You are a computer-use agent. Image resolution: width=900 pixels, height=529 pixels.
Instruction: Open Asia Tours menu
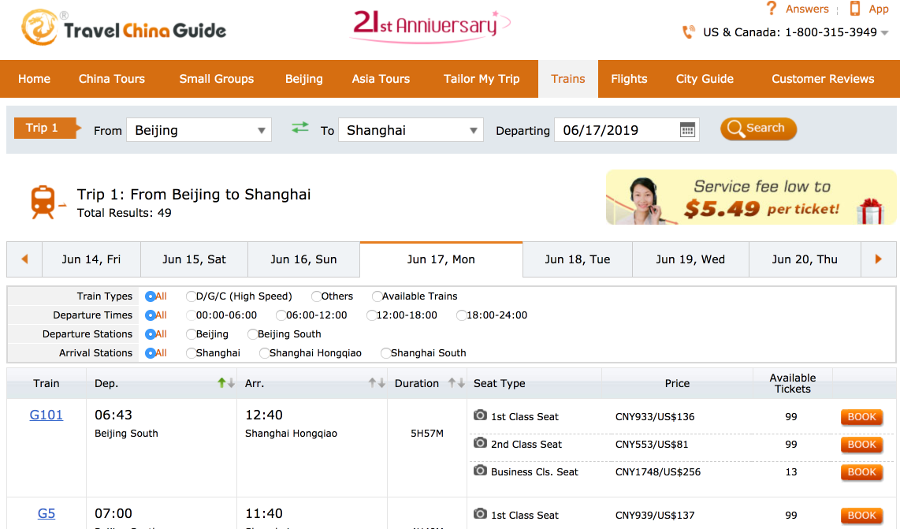[x=381, y=79]
